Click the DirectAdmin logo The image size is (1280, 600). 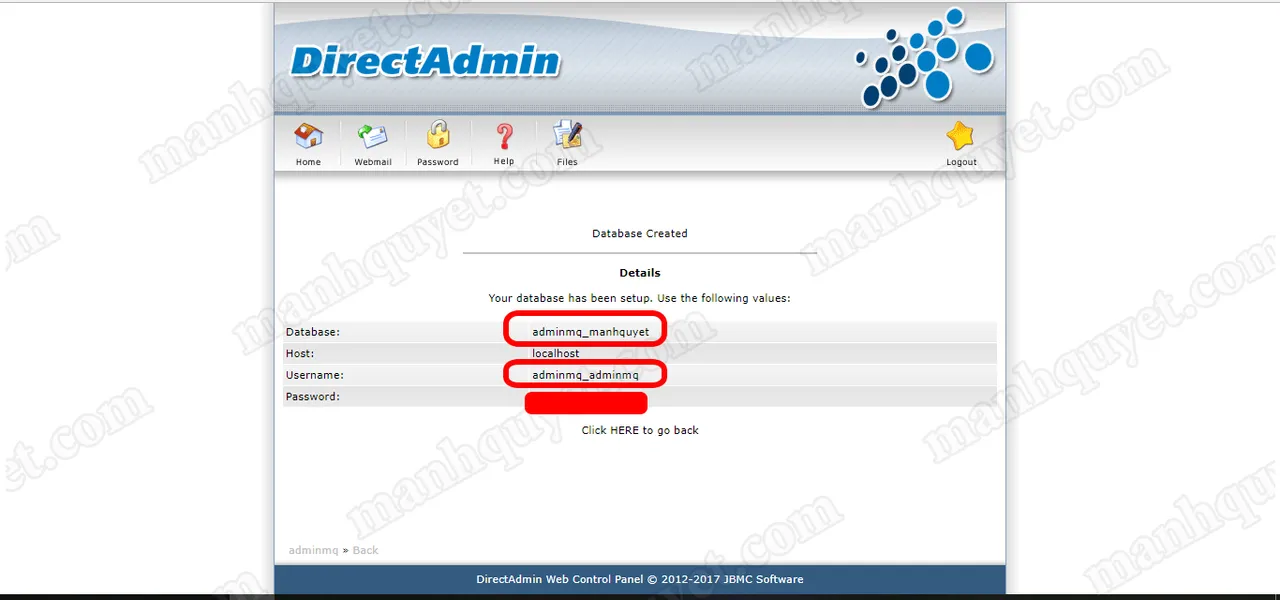click(x=425, y=61)
